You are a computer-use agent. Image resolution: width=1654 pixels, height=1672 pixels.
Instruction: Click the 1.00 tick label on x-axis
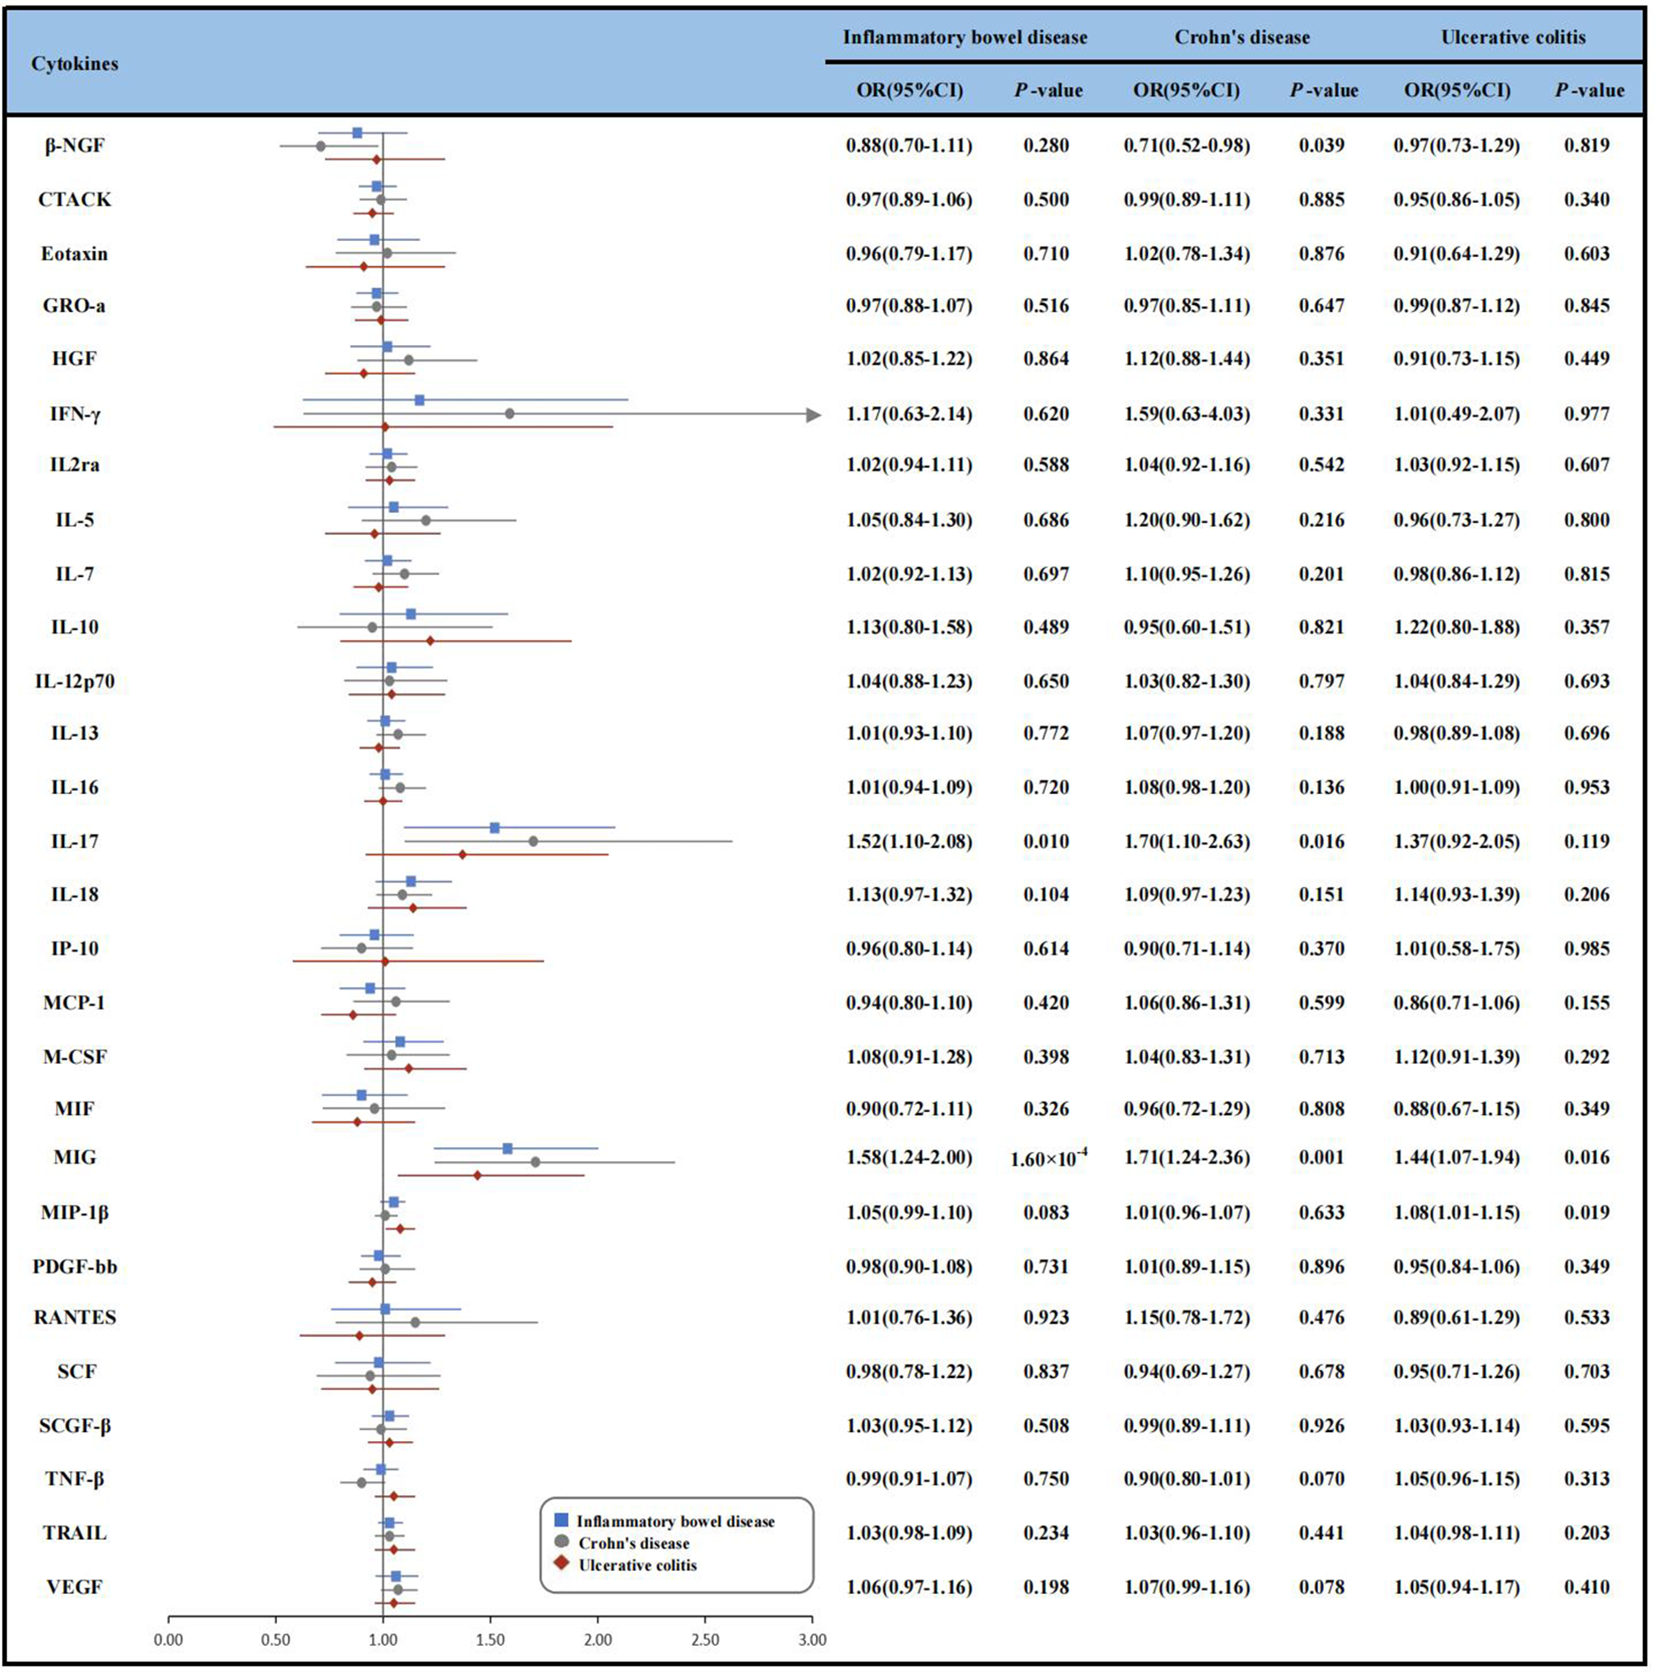coord(383,1639)
